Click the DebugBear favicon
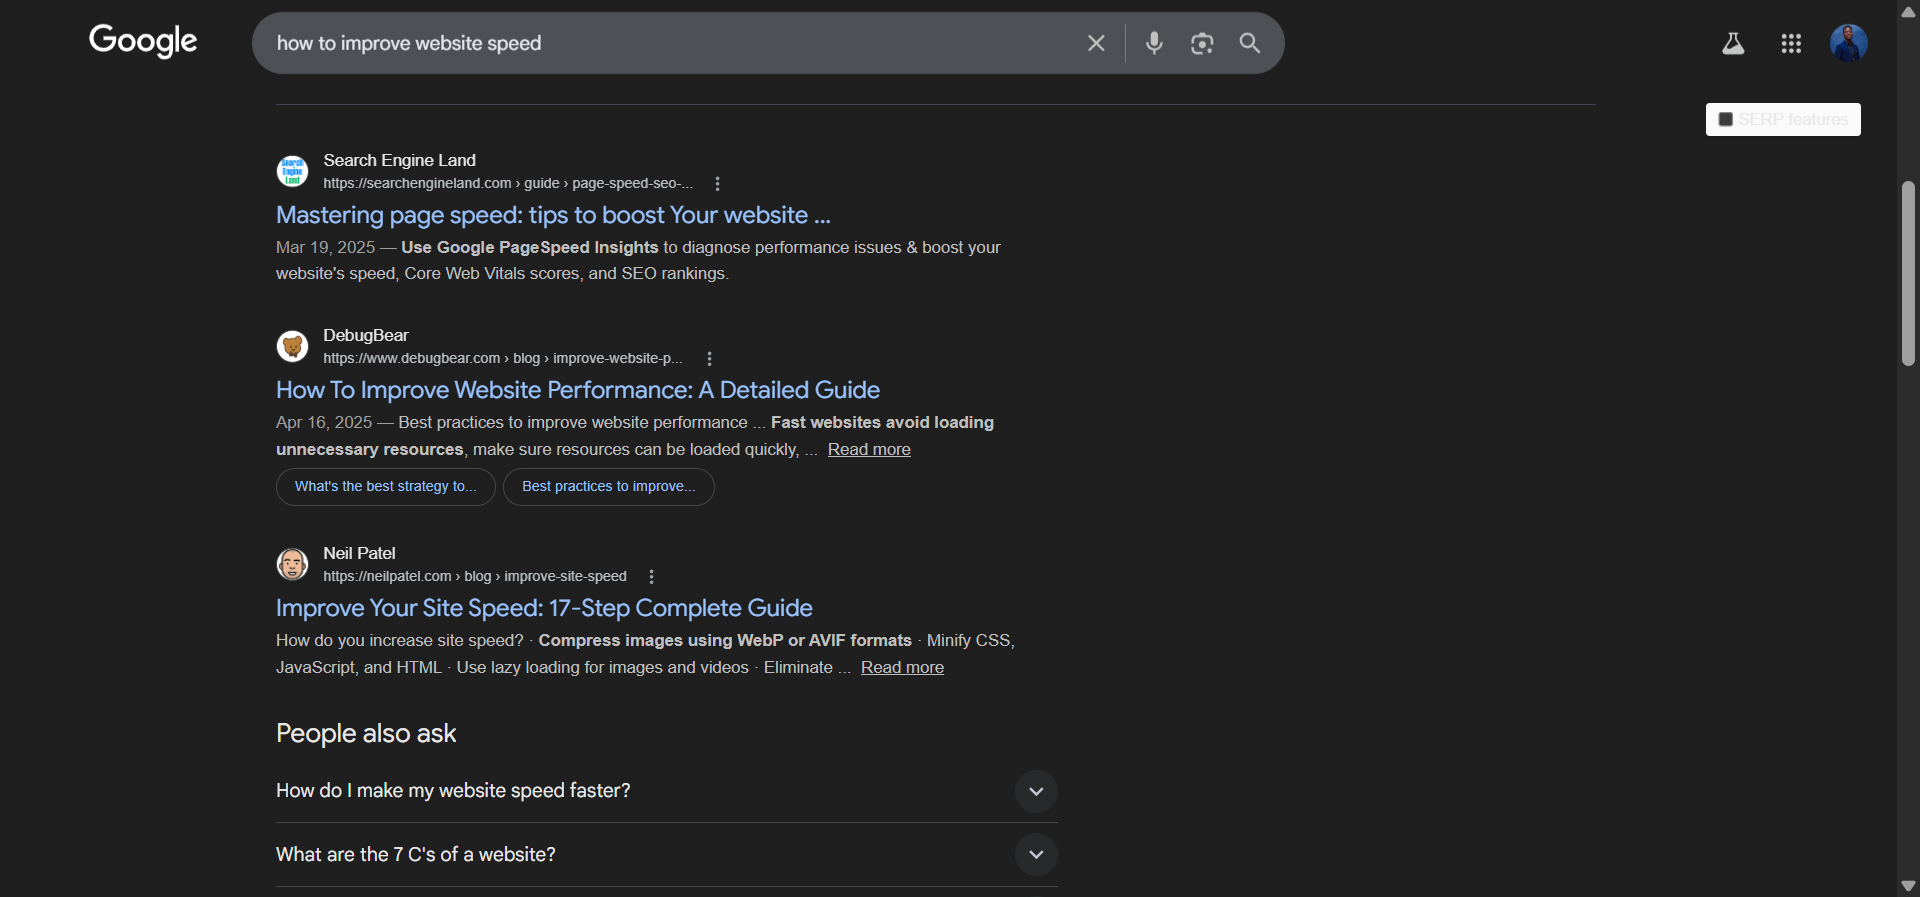 [x=292, y=346]
